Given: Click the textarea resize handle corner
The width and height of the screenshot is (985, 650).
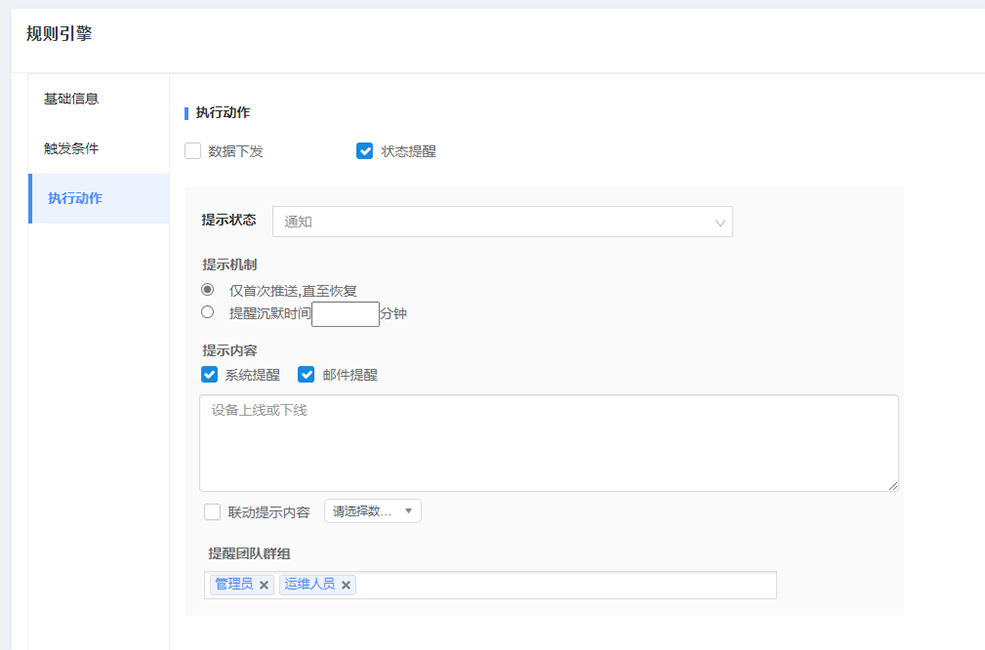Looking at the screenshot, I should point(893,486).
